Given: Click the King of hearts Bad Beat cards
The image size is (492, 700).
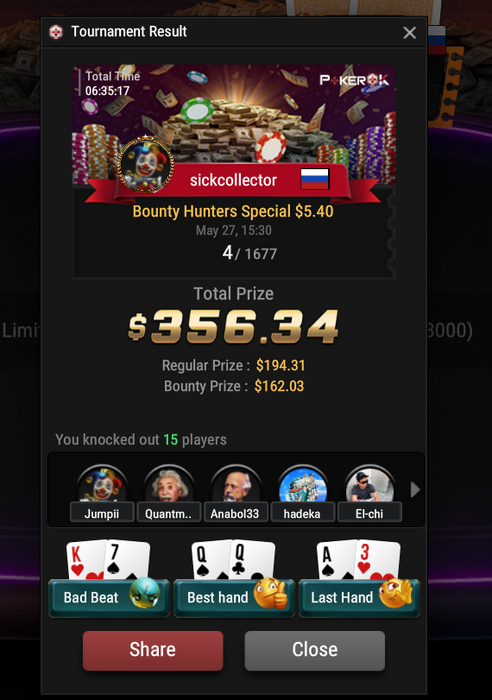Looking at the screenshot, I should tap(108, 559).
